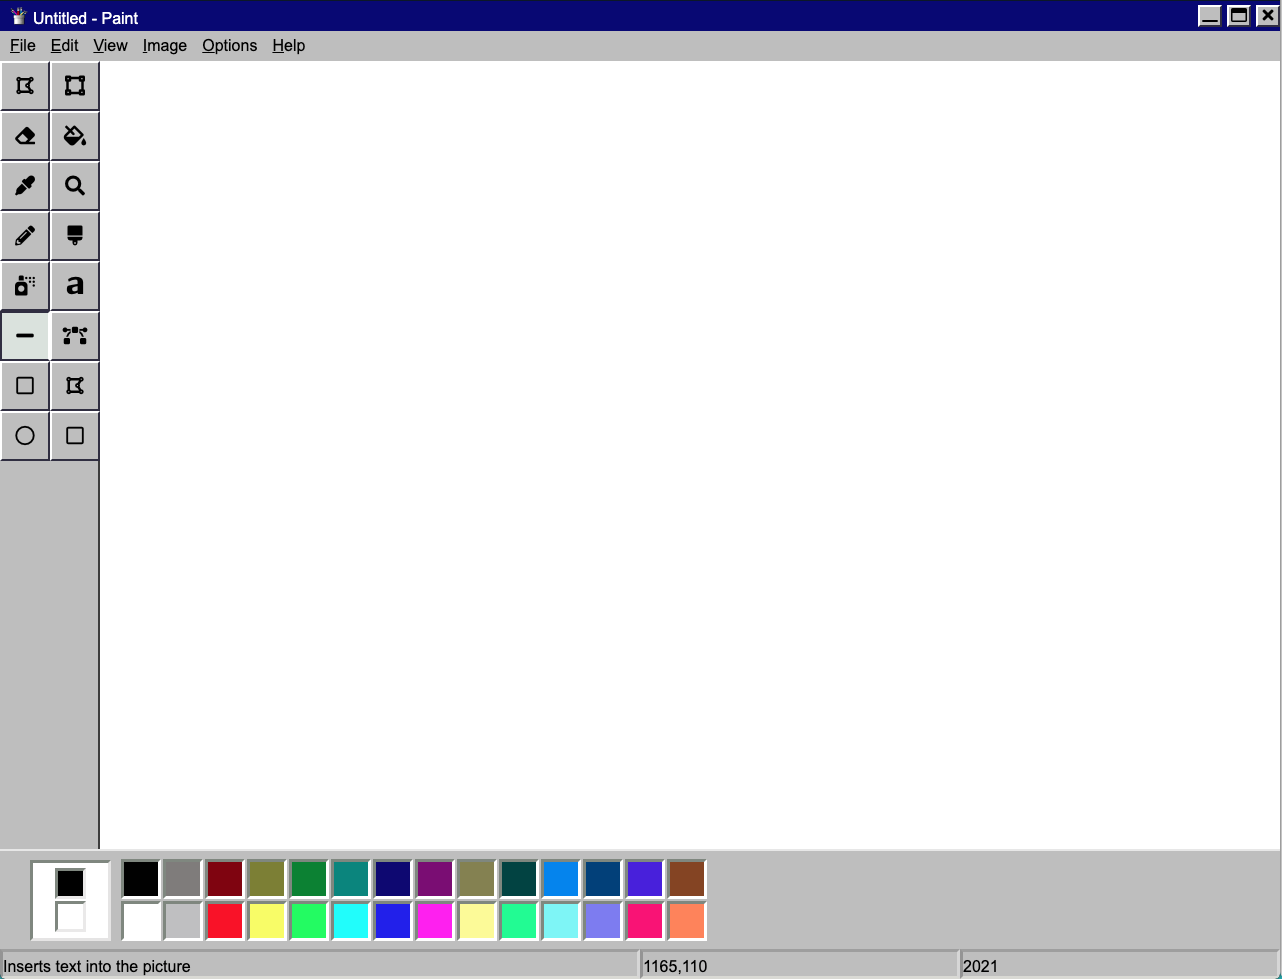Choose the Magnifier tool
Image resolution: width=1282 pixels, height=979 pixels.
tap(75, 186)
